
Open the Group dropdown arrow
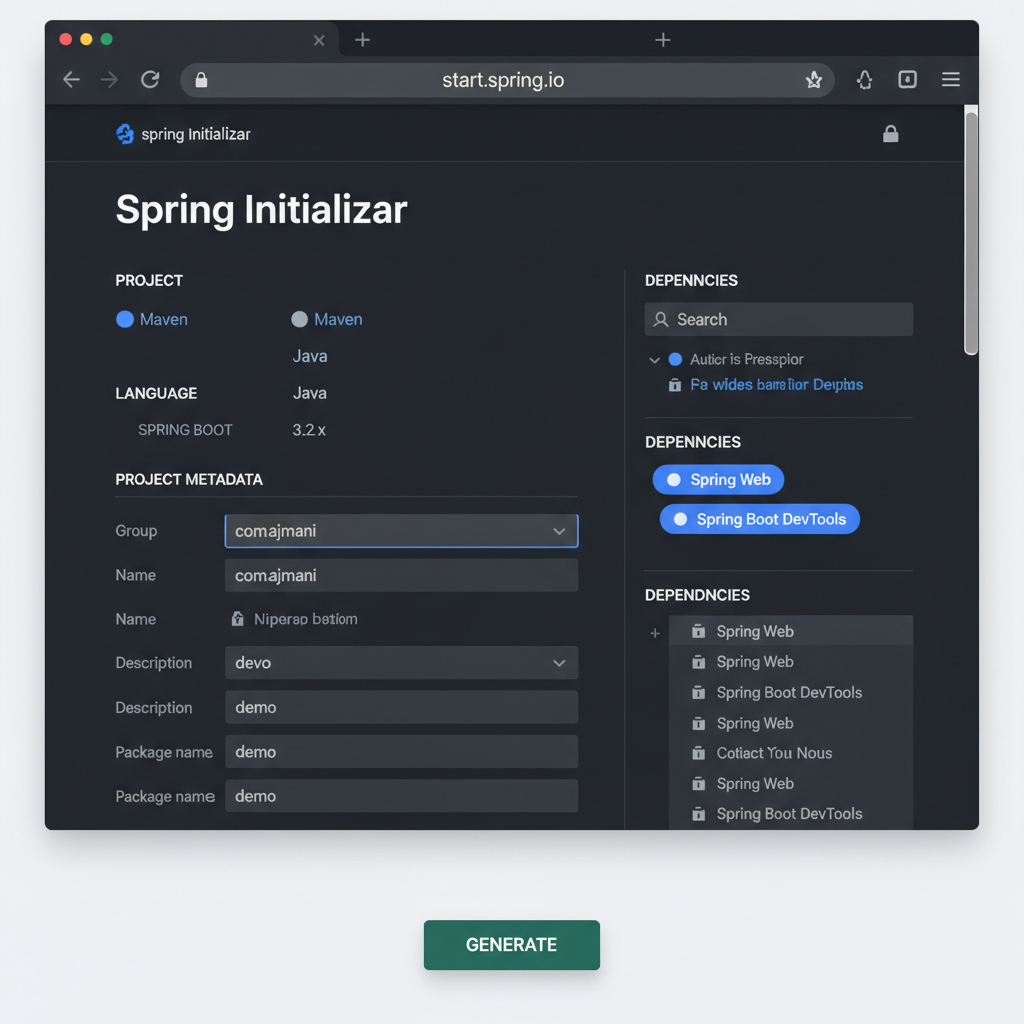coord(559,532)
